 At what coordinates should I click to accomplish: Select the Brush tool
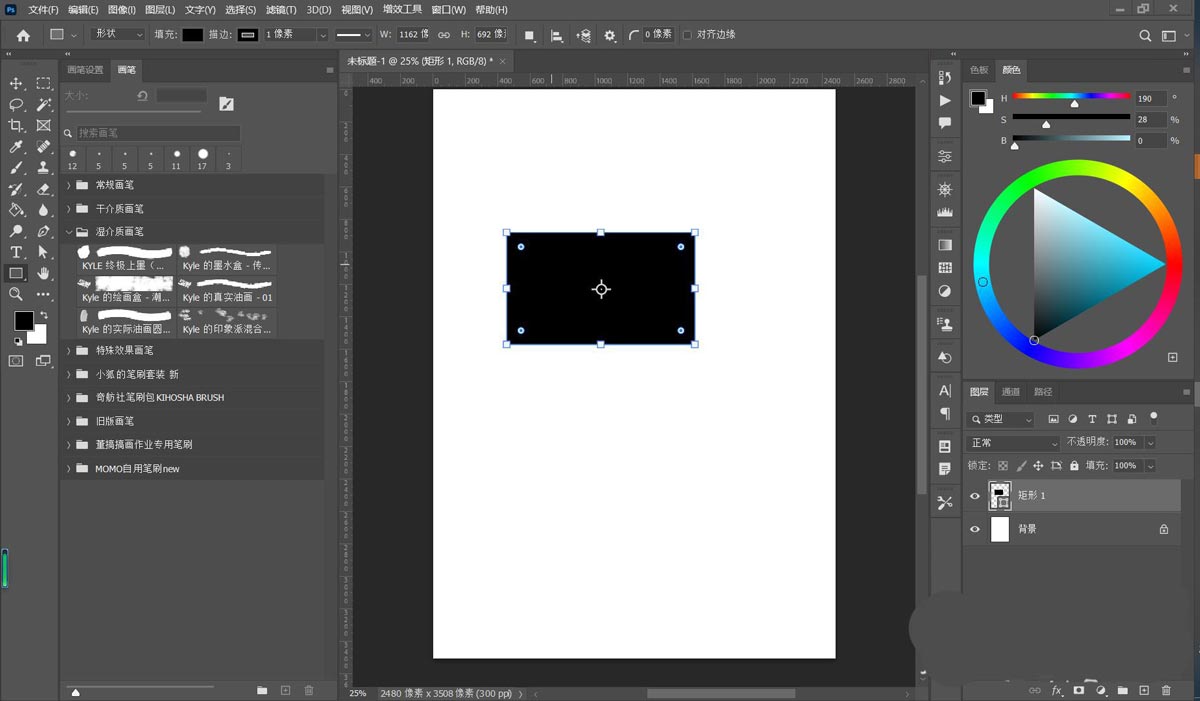[x=16, y=168]
